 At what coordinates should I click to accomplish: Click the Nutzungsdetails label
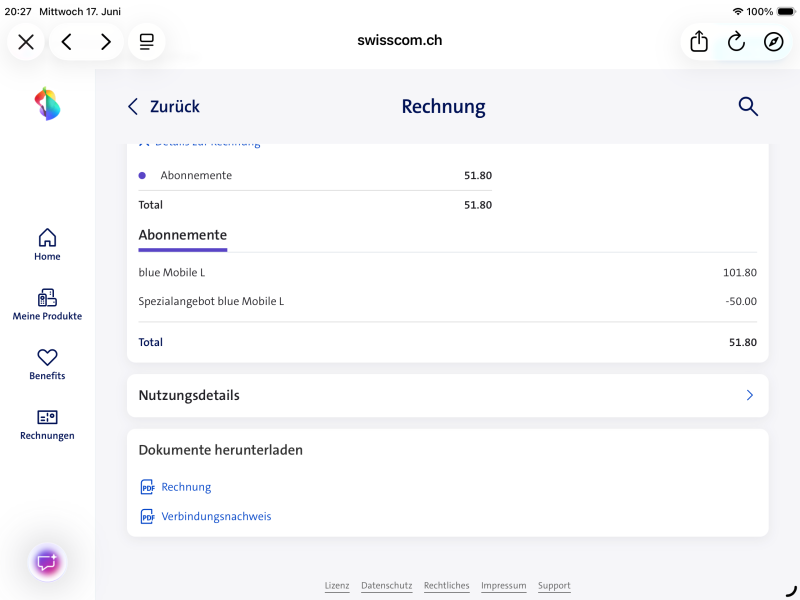(189, 395)
